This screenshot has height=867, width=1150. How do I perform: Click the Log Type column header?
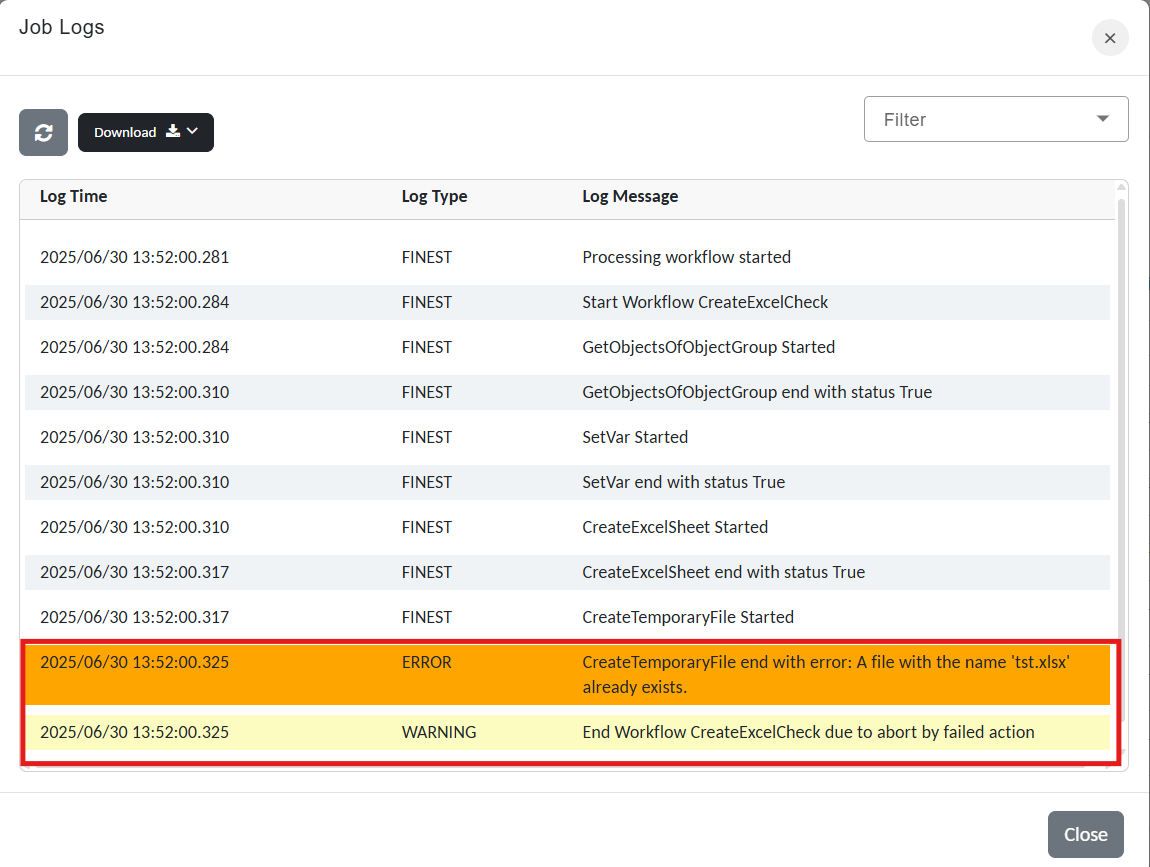coord(434,196)
